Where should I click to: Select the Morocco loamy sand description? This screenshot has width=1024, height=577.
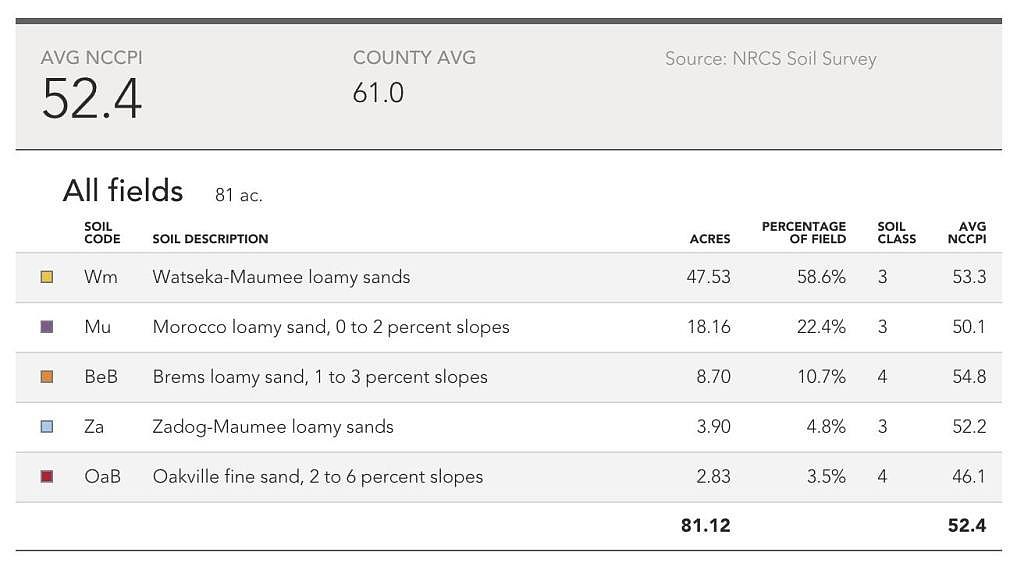tap(331, 327)
